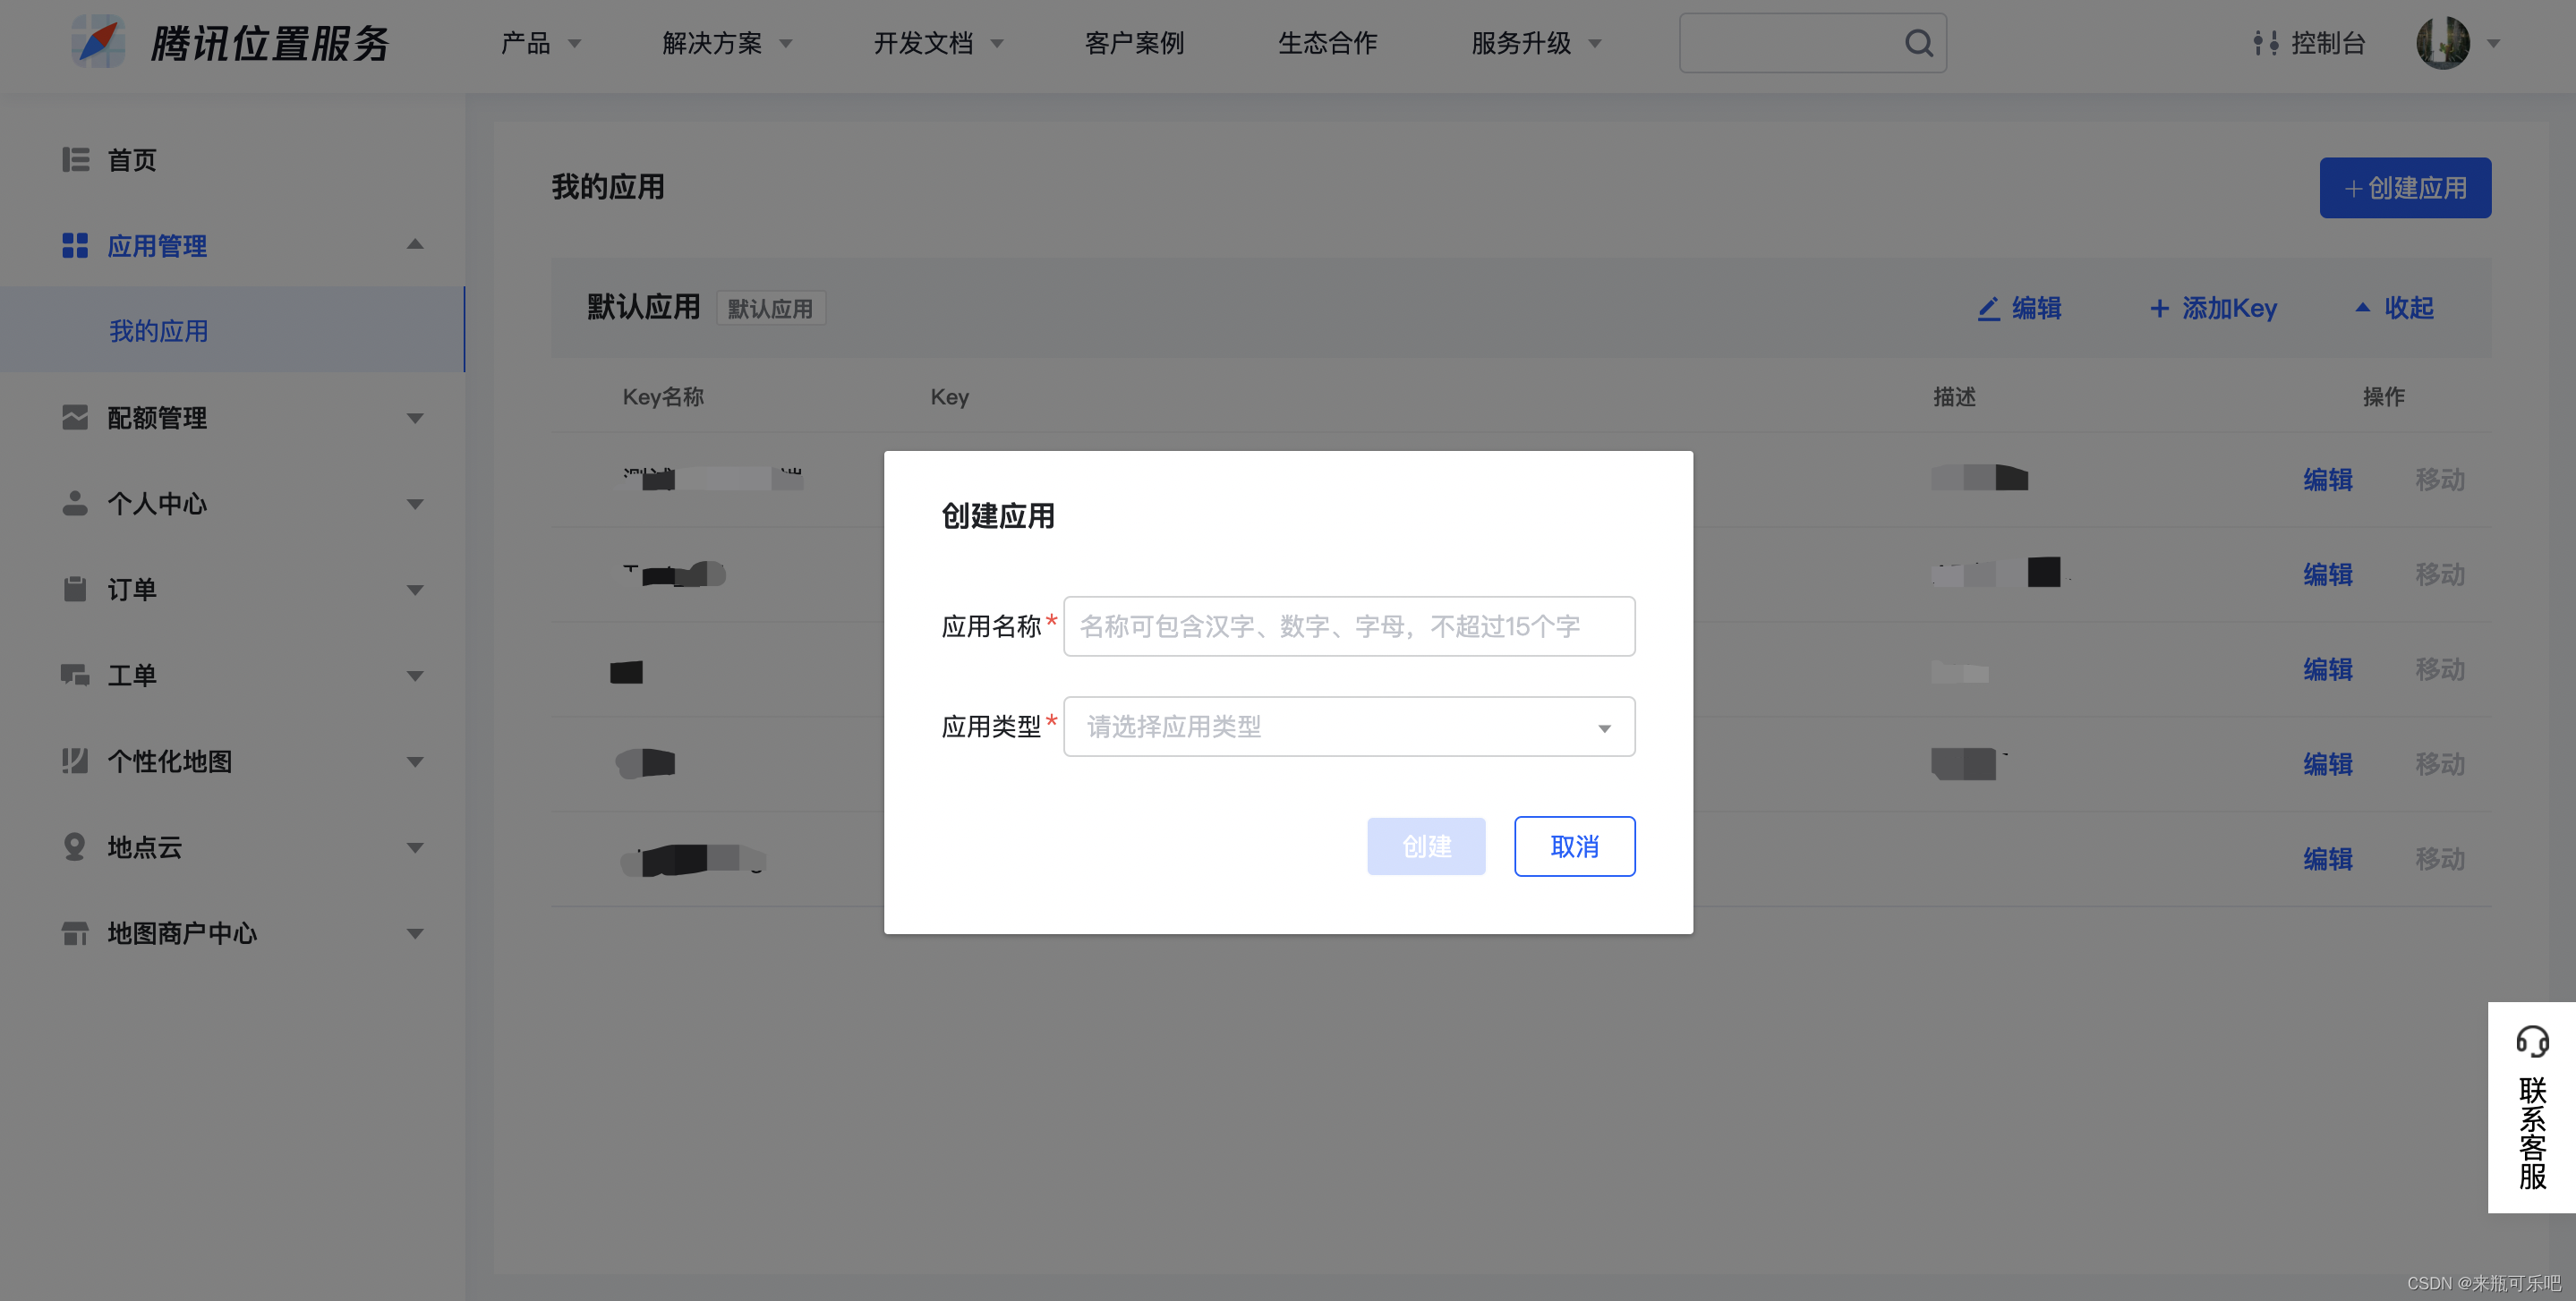
Task: Click the Tencent Location Service compass logo
Action: pyautogui.click(x=98, y=42)
